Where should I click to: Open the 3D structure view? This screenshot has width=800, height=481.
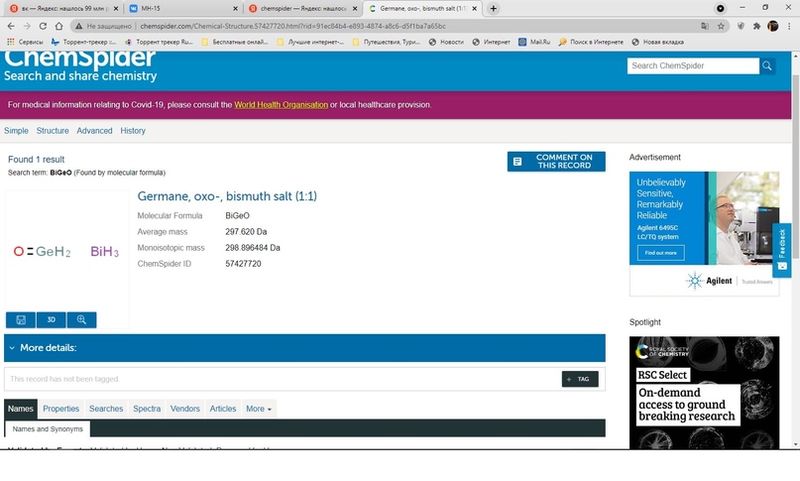pyautogui.click(x=51, y=320)
